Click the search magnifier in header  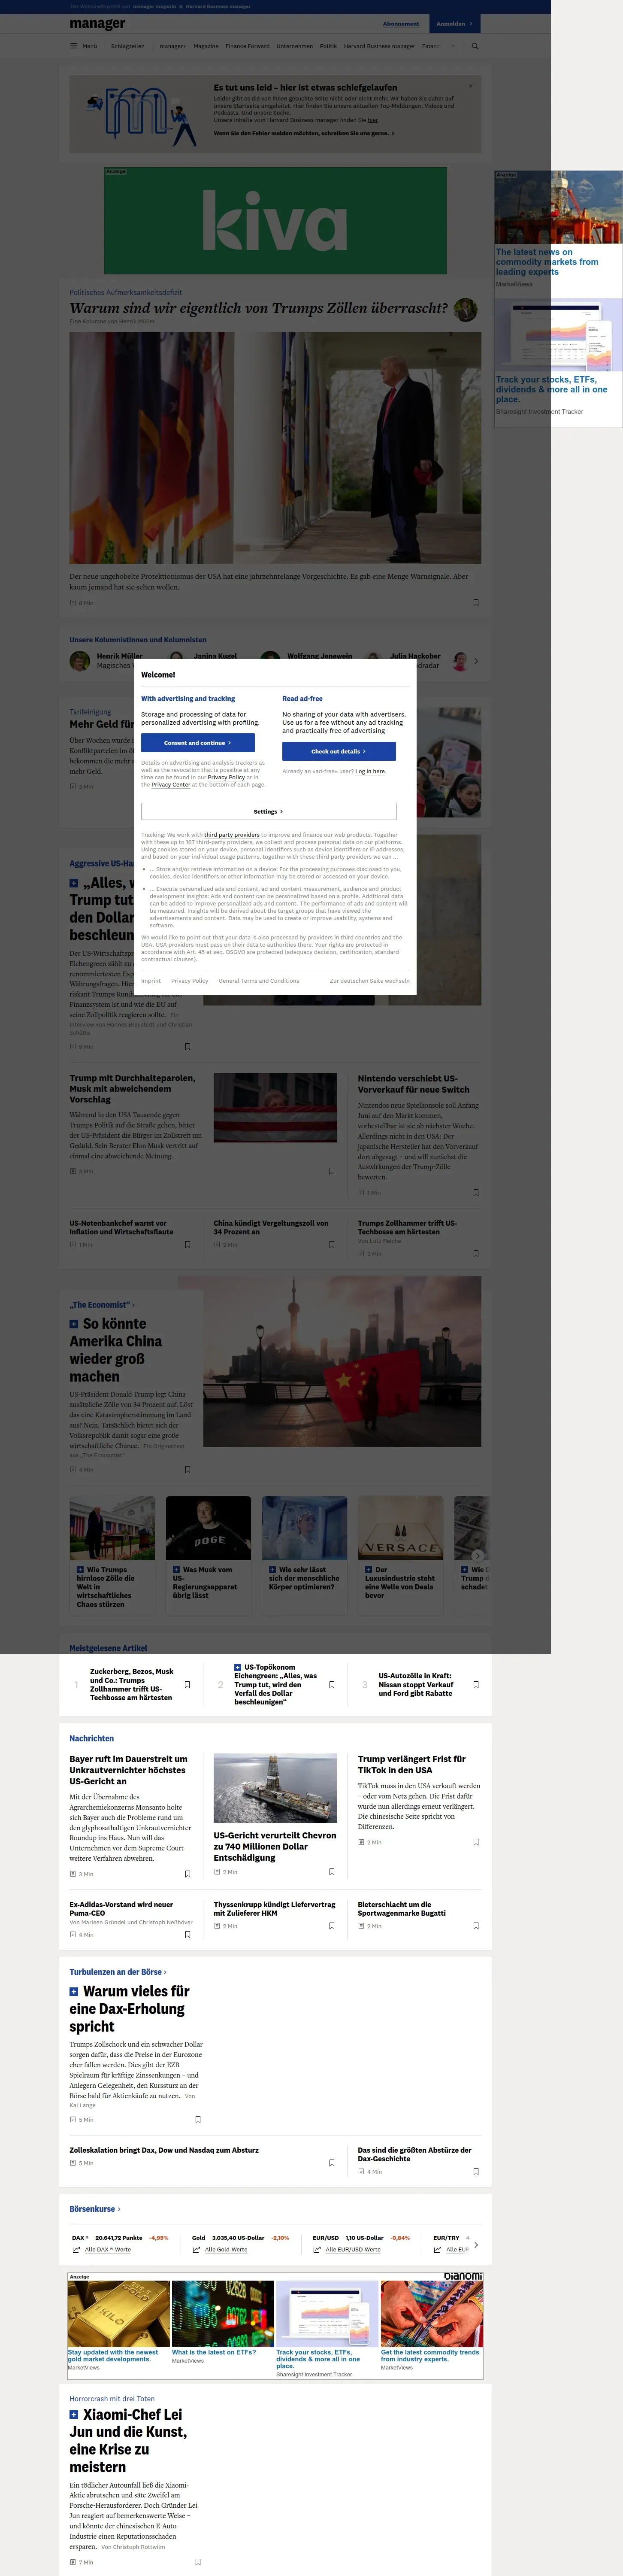tap(475, 46)
